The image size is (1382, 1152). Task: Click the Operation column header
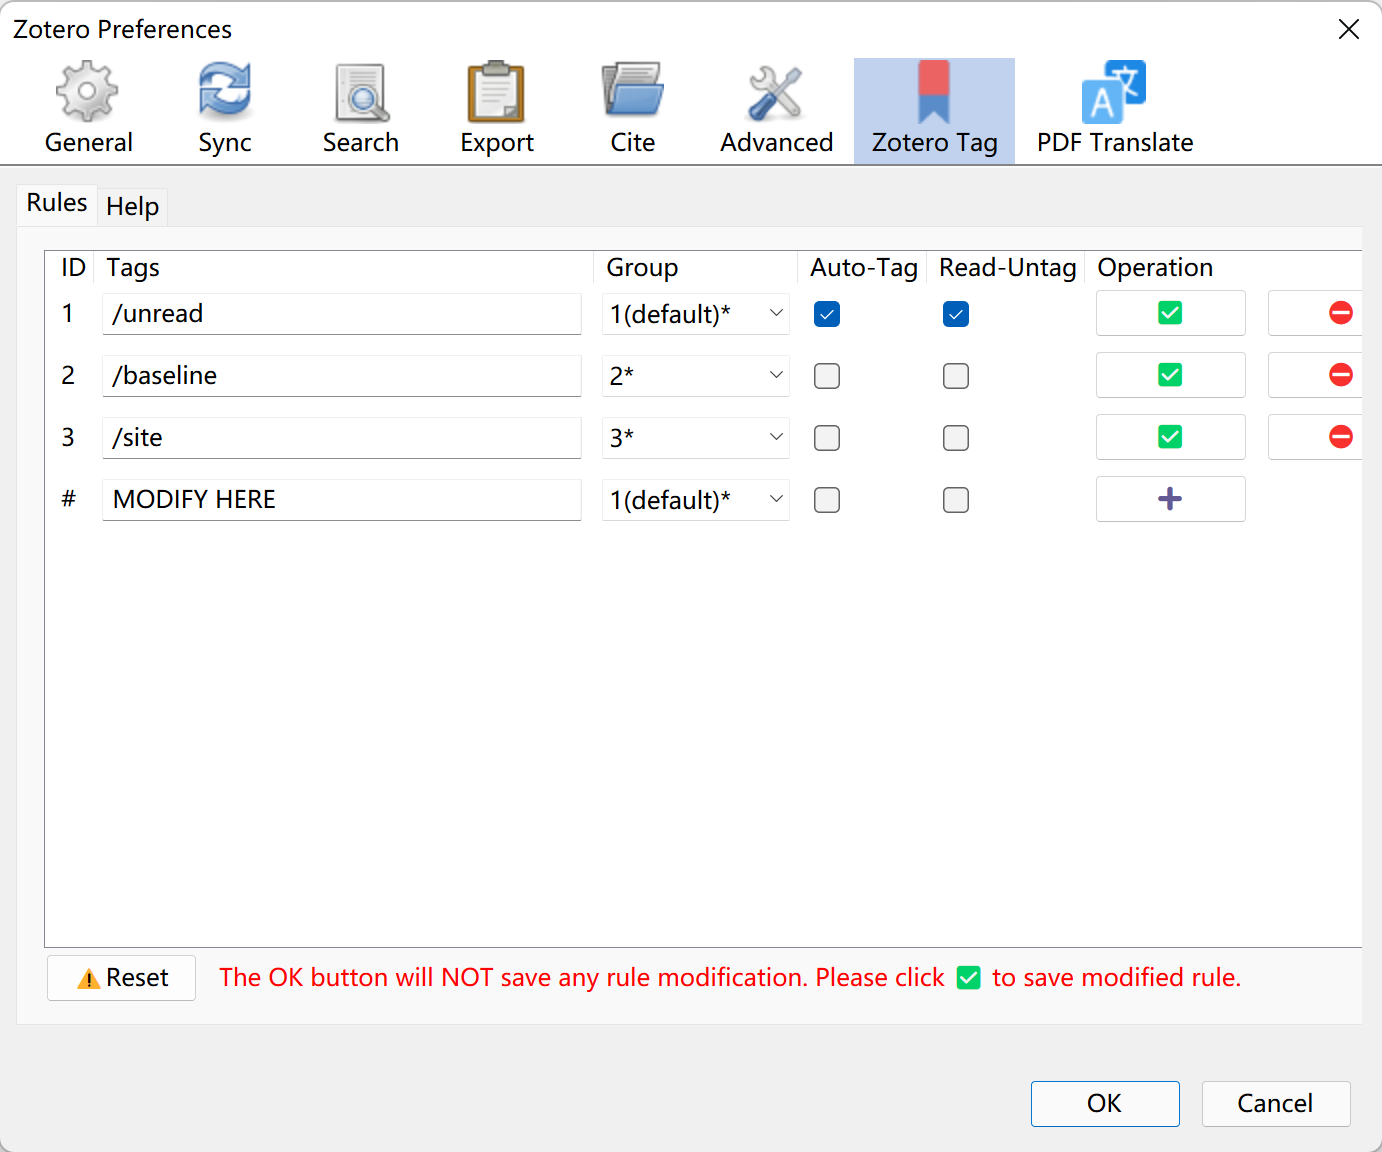pos(1224,268)
